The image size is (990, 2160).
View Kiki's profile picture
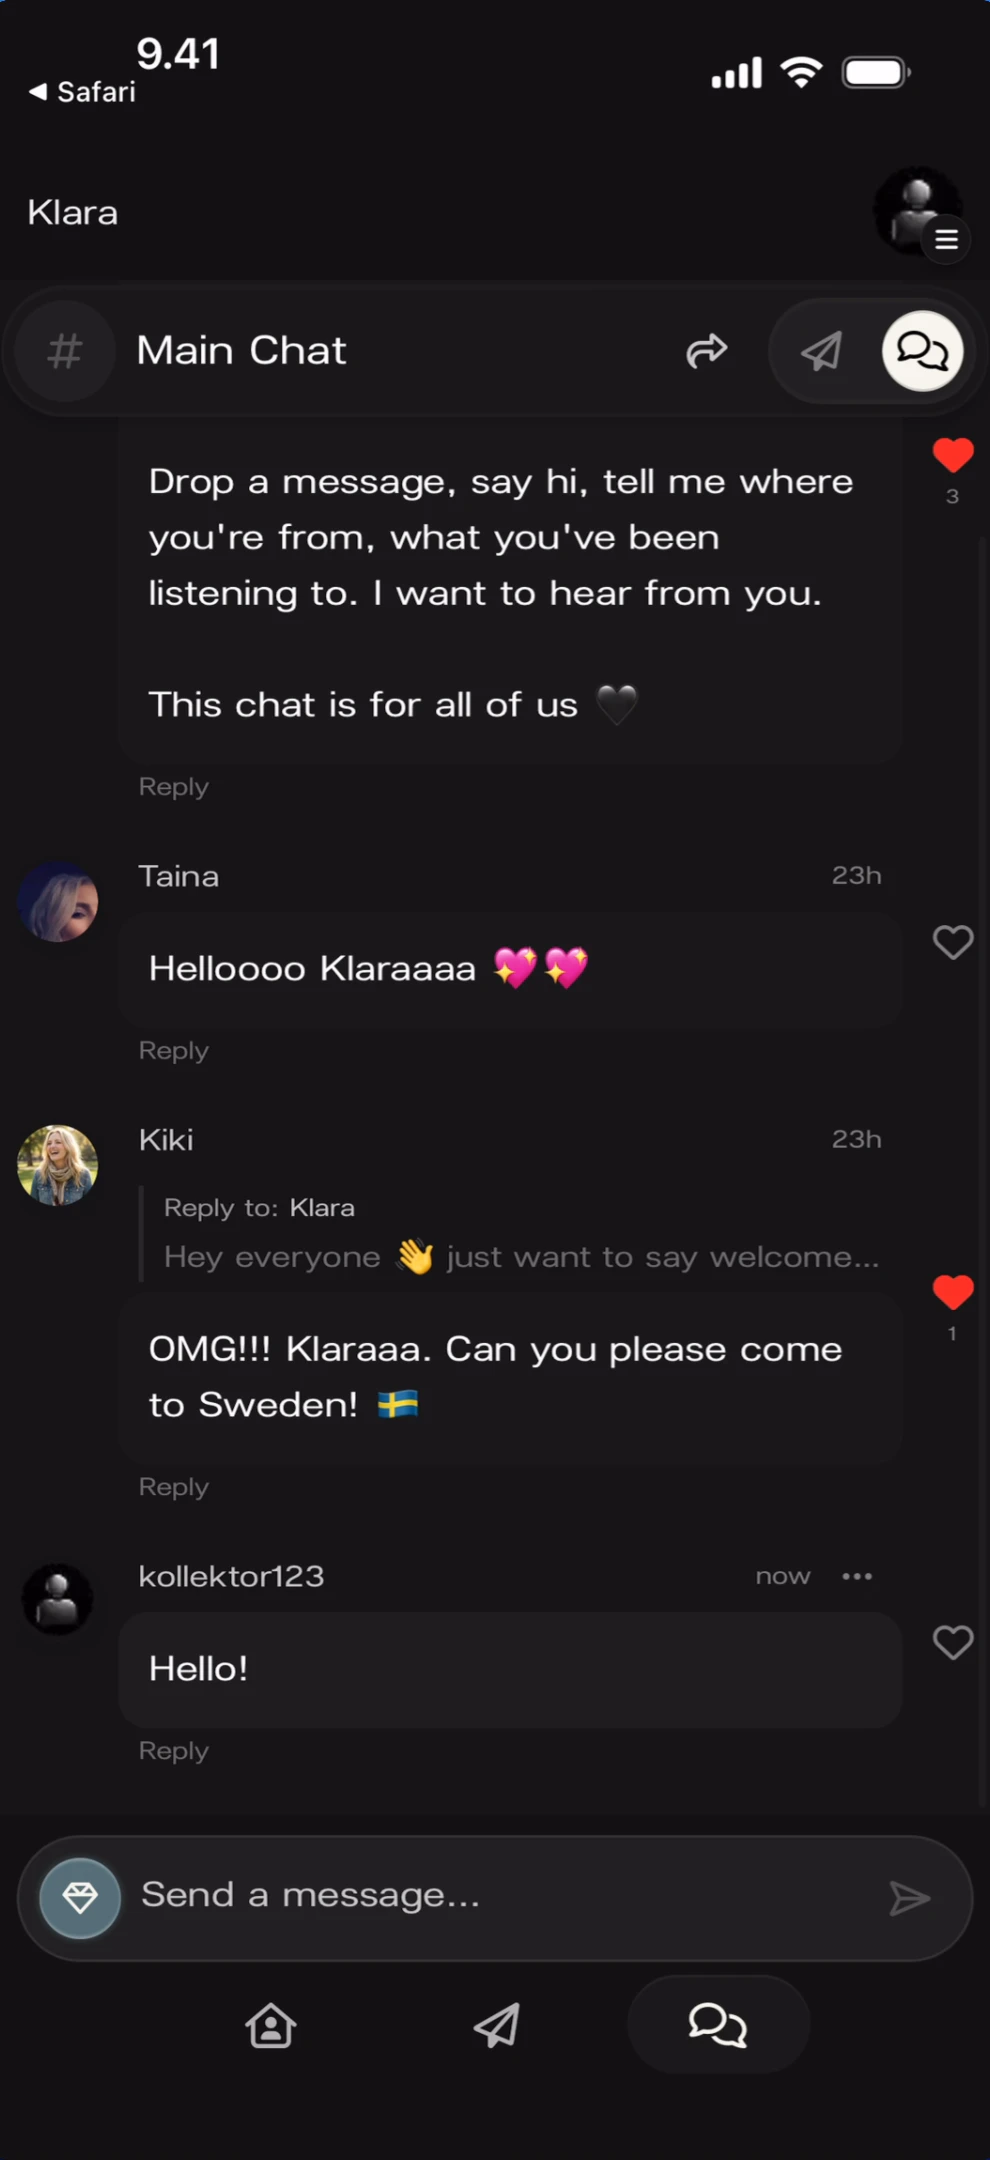coord(57,1165)
